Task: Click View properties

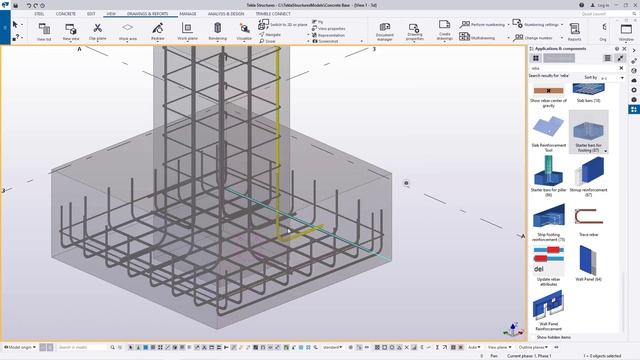Action: (x=329, y=29)
